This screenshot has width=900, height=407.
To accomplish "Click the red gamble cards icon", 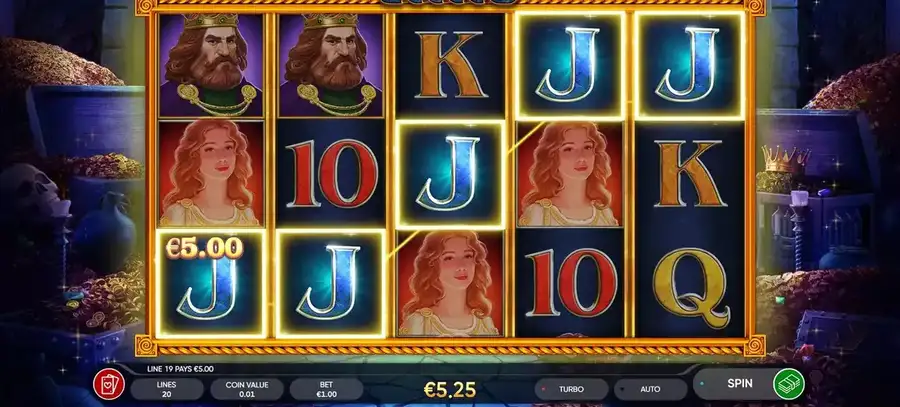I will point(109,385).
